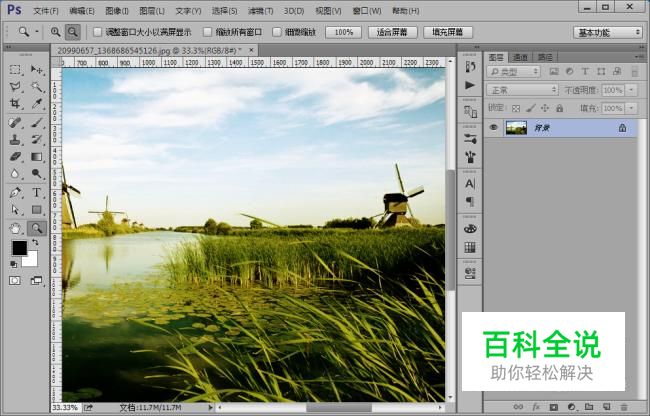Click the create new layer icon
Image resolution: width=650 pixels, height=416 pixels.
(606, 407)
